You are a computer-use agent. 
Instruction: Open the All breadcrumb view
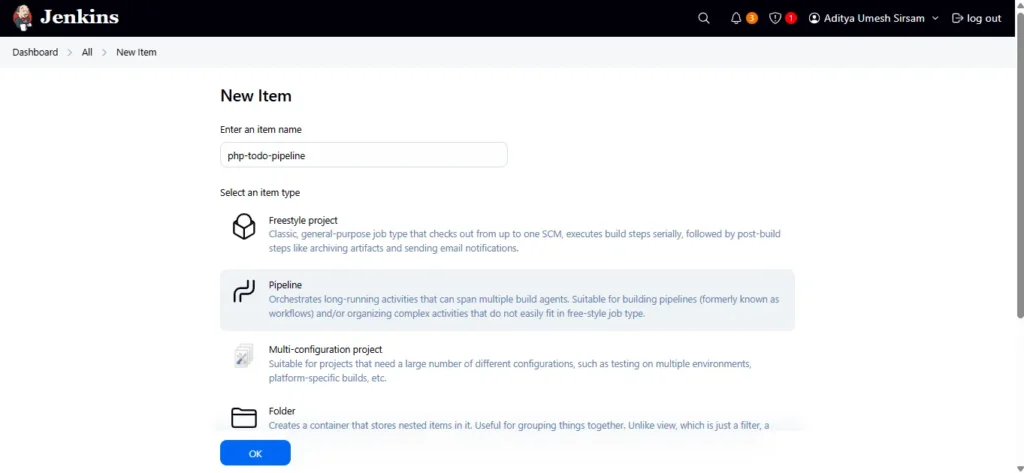point(87,52)
